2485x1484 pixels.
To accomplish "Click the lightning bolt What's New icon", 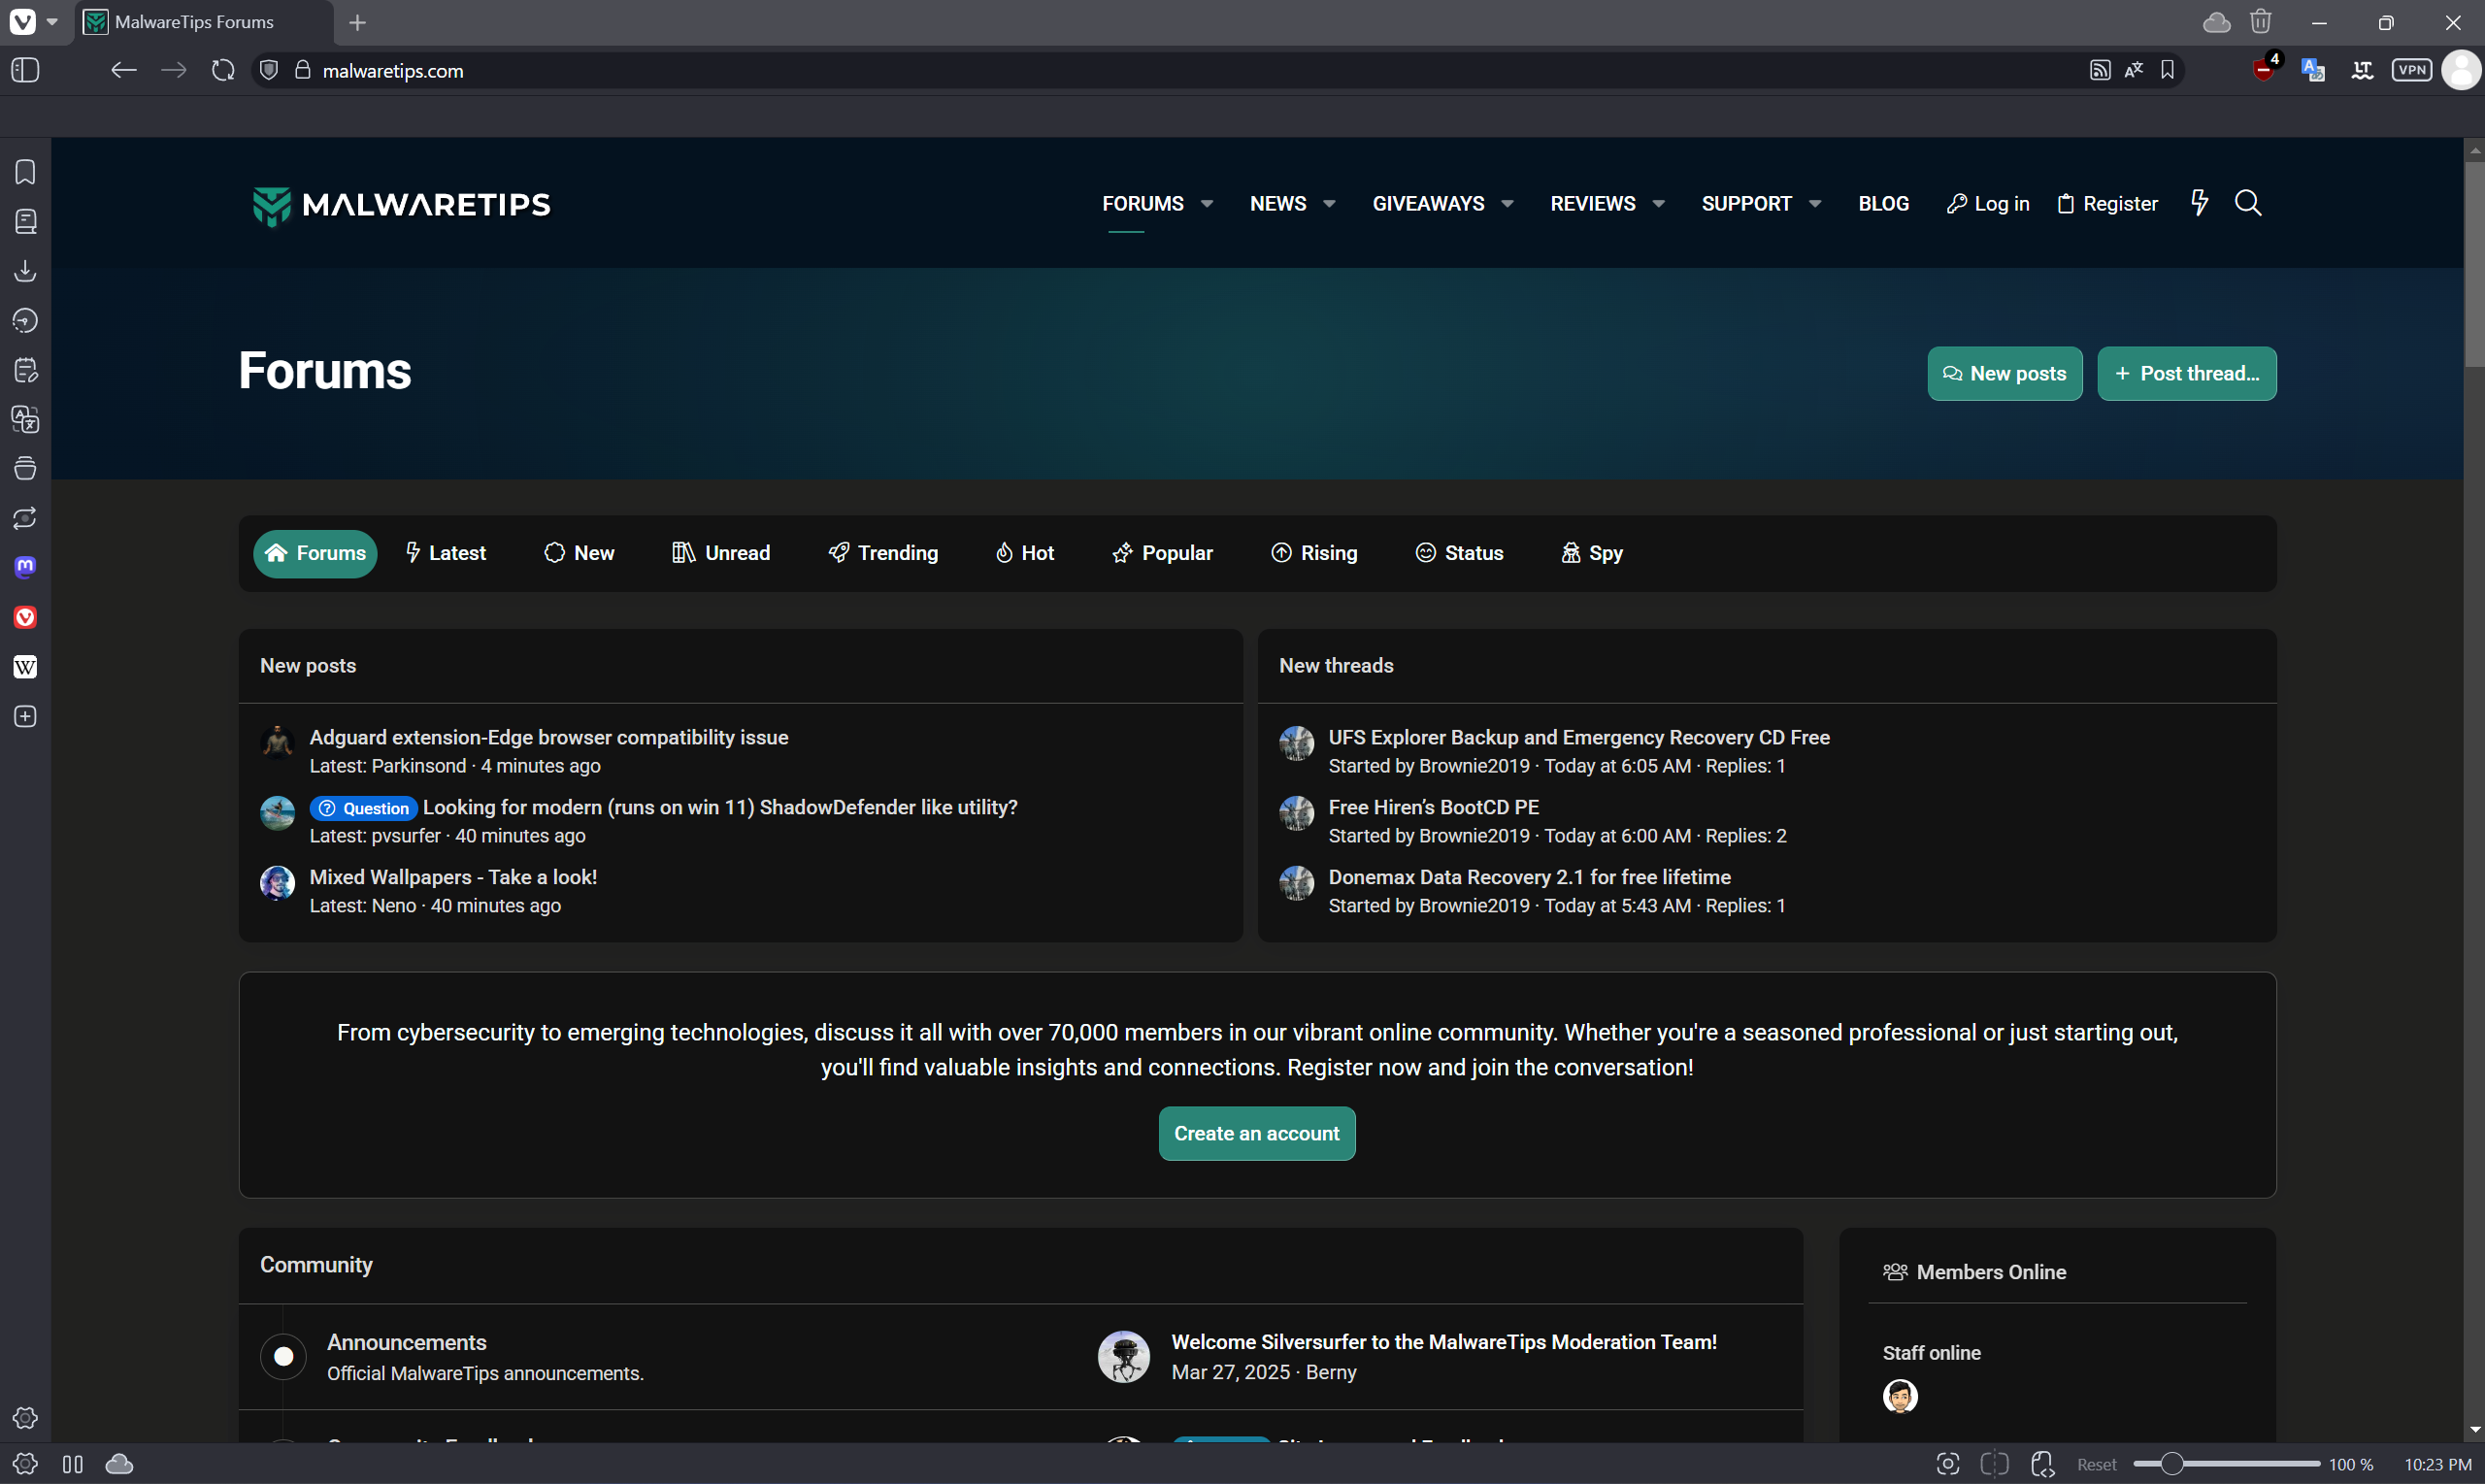I will tap(2199, 203).
